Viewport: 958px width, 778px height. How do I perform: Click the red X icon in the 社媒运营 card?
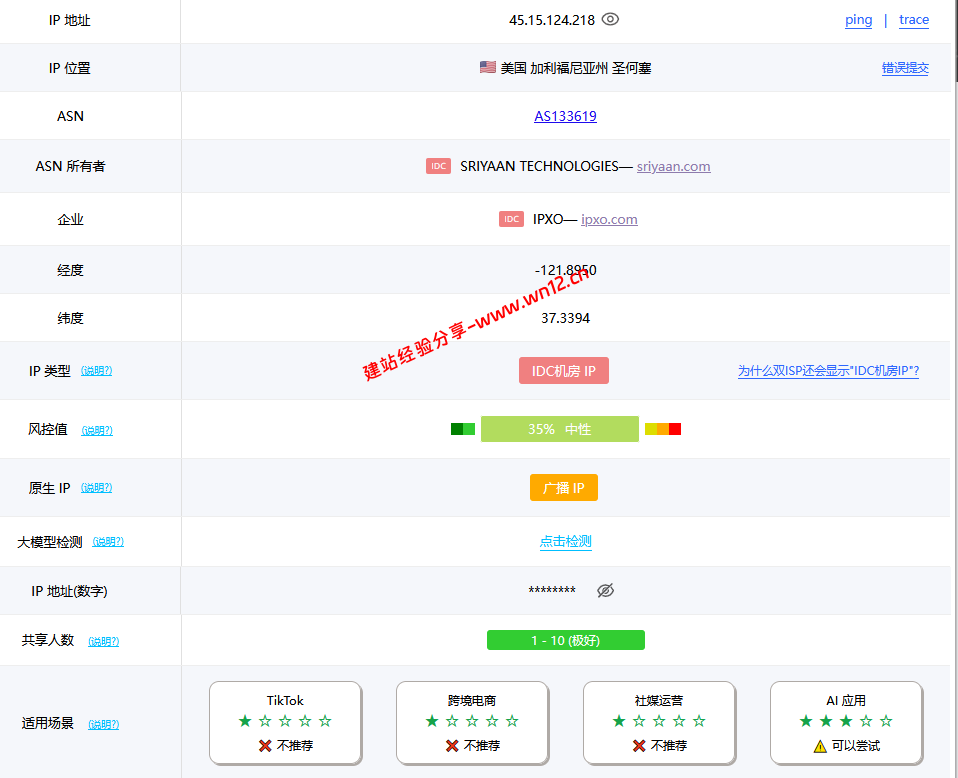click(x=639, y=746)
